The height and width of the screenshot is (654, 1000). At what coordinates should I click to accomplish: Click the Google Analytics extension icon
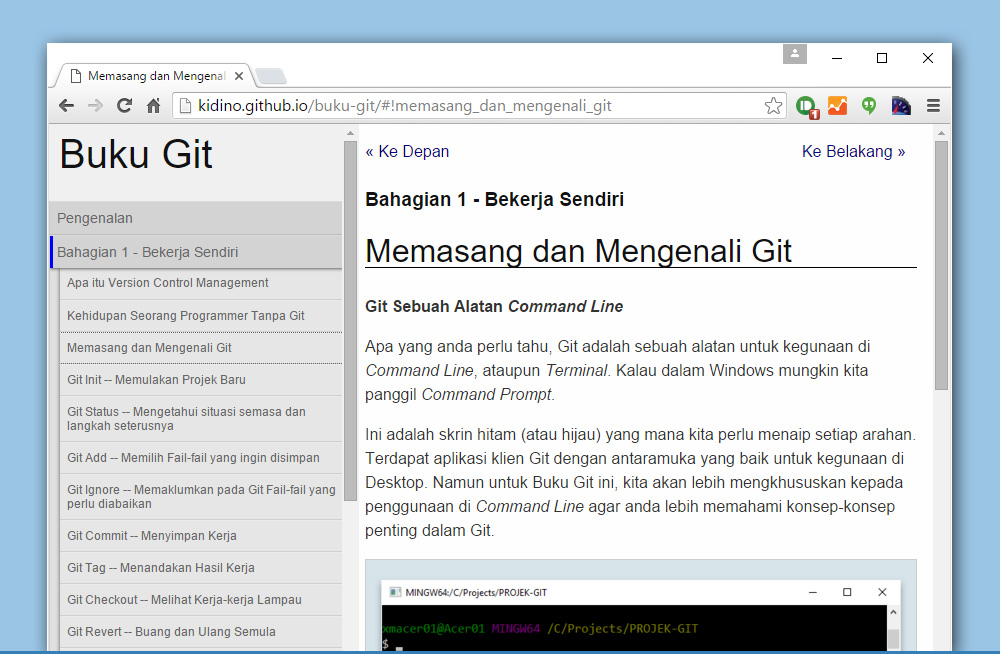[x=837, y=104]
